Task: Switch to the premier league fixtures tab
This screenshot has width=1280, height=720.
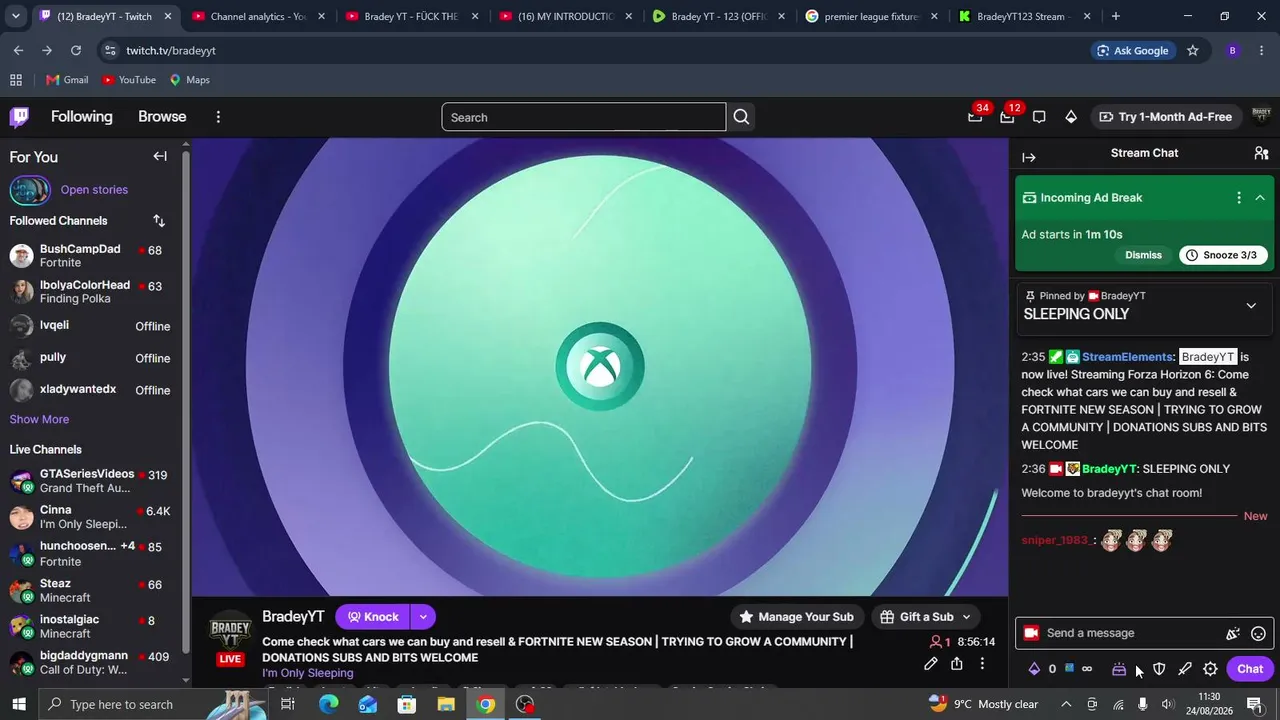Action: (x=870, y=16)
